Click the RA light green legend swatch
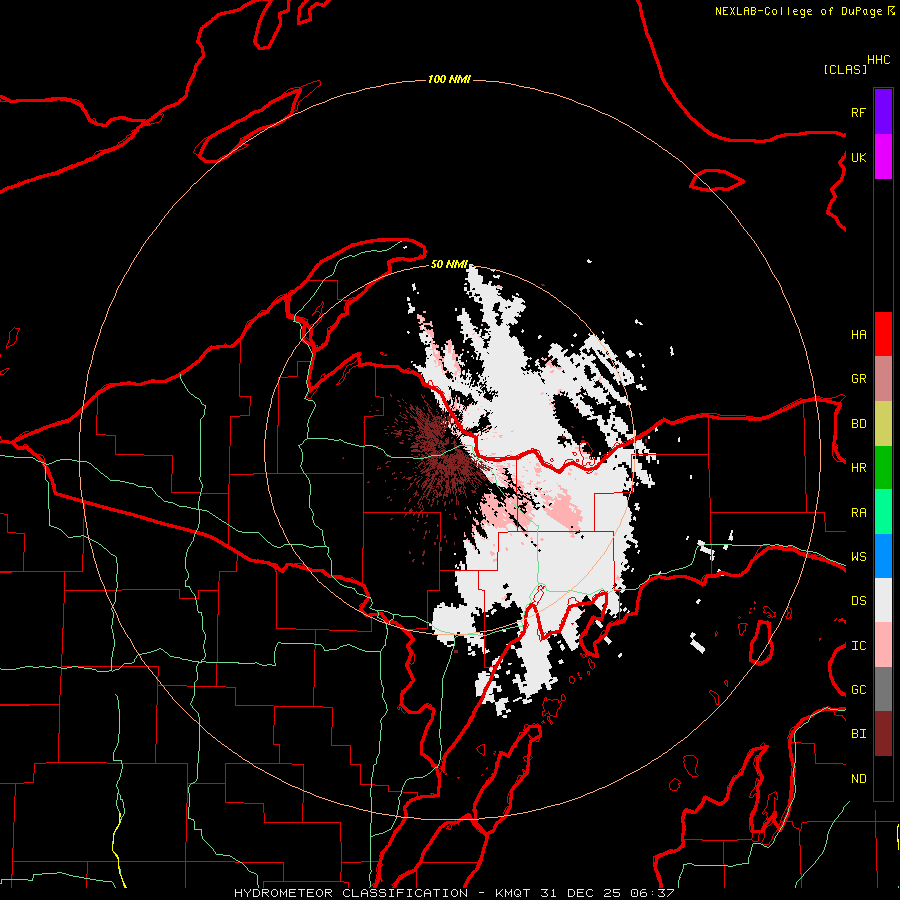900x900 pixels. (883, 512)
